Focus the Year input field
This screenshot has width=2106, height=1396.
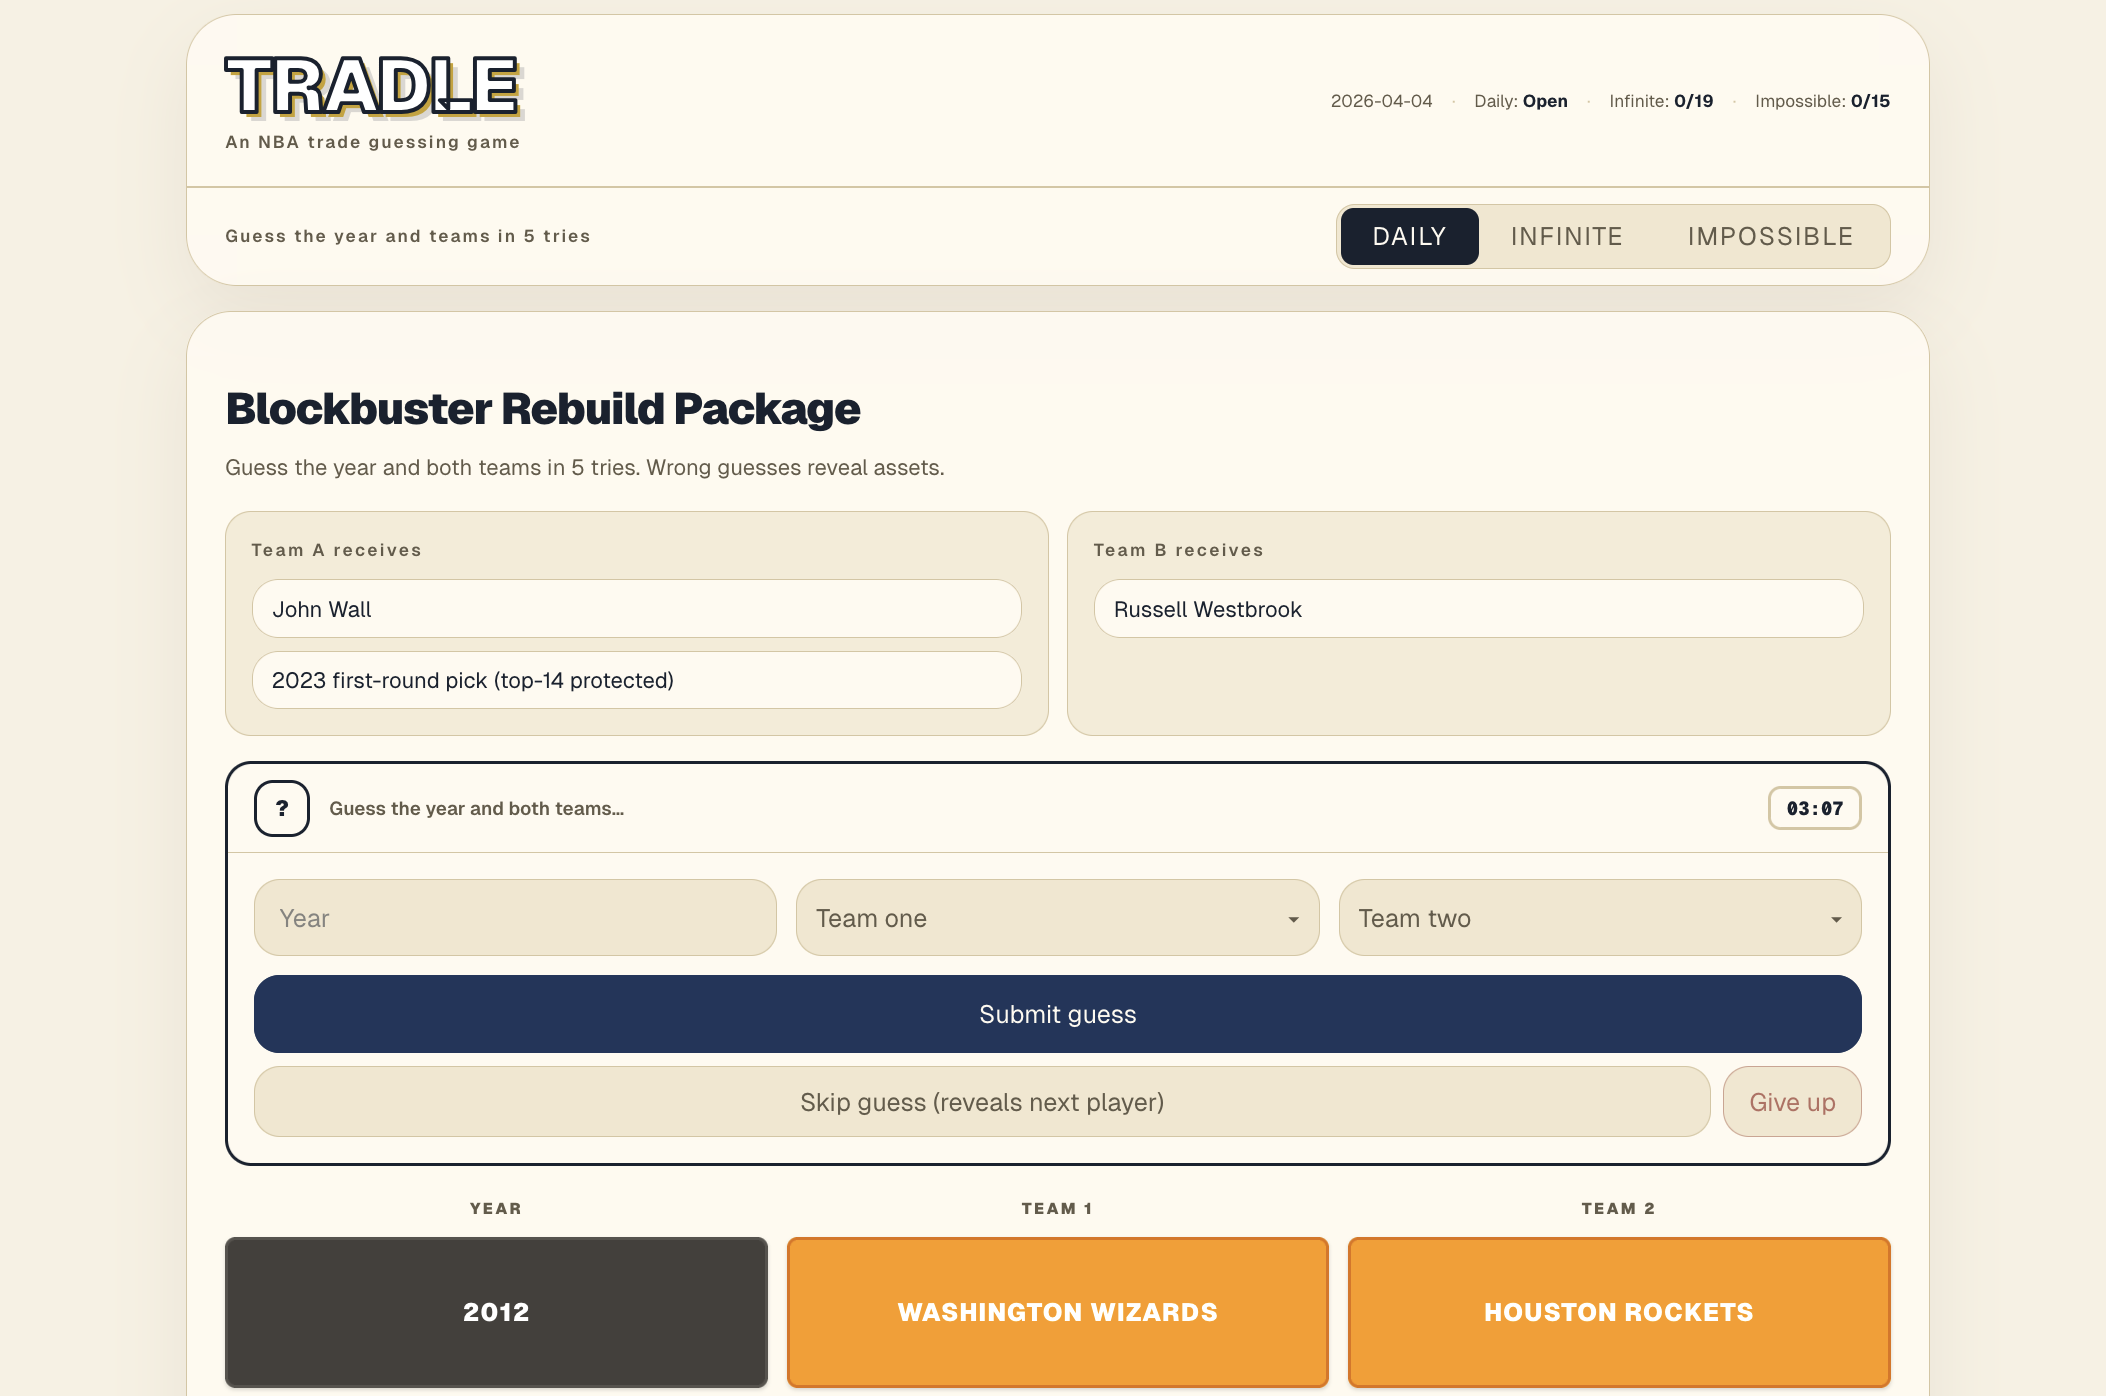[515, 918]
